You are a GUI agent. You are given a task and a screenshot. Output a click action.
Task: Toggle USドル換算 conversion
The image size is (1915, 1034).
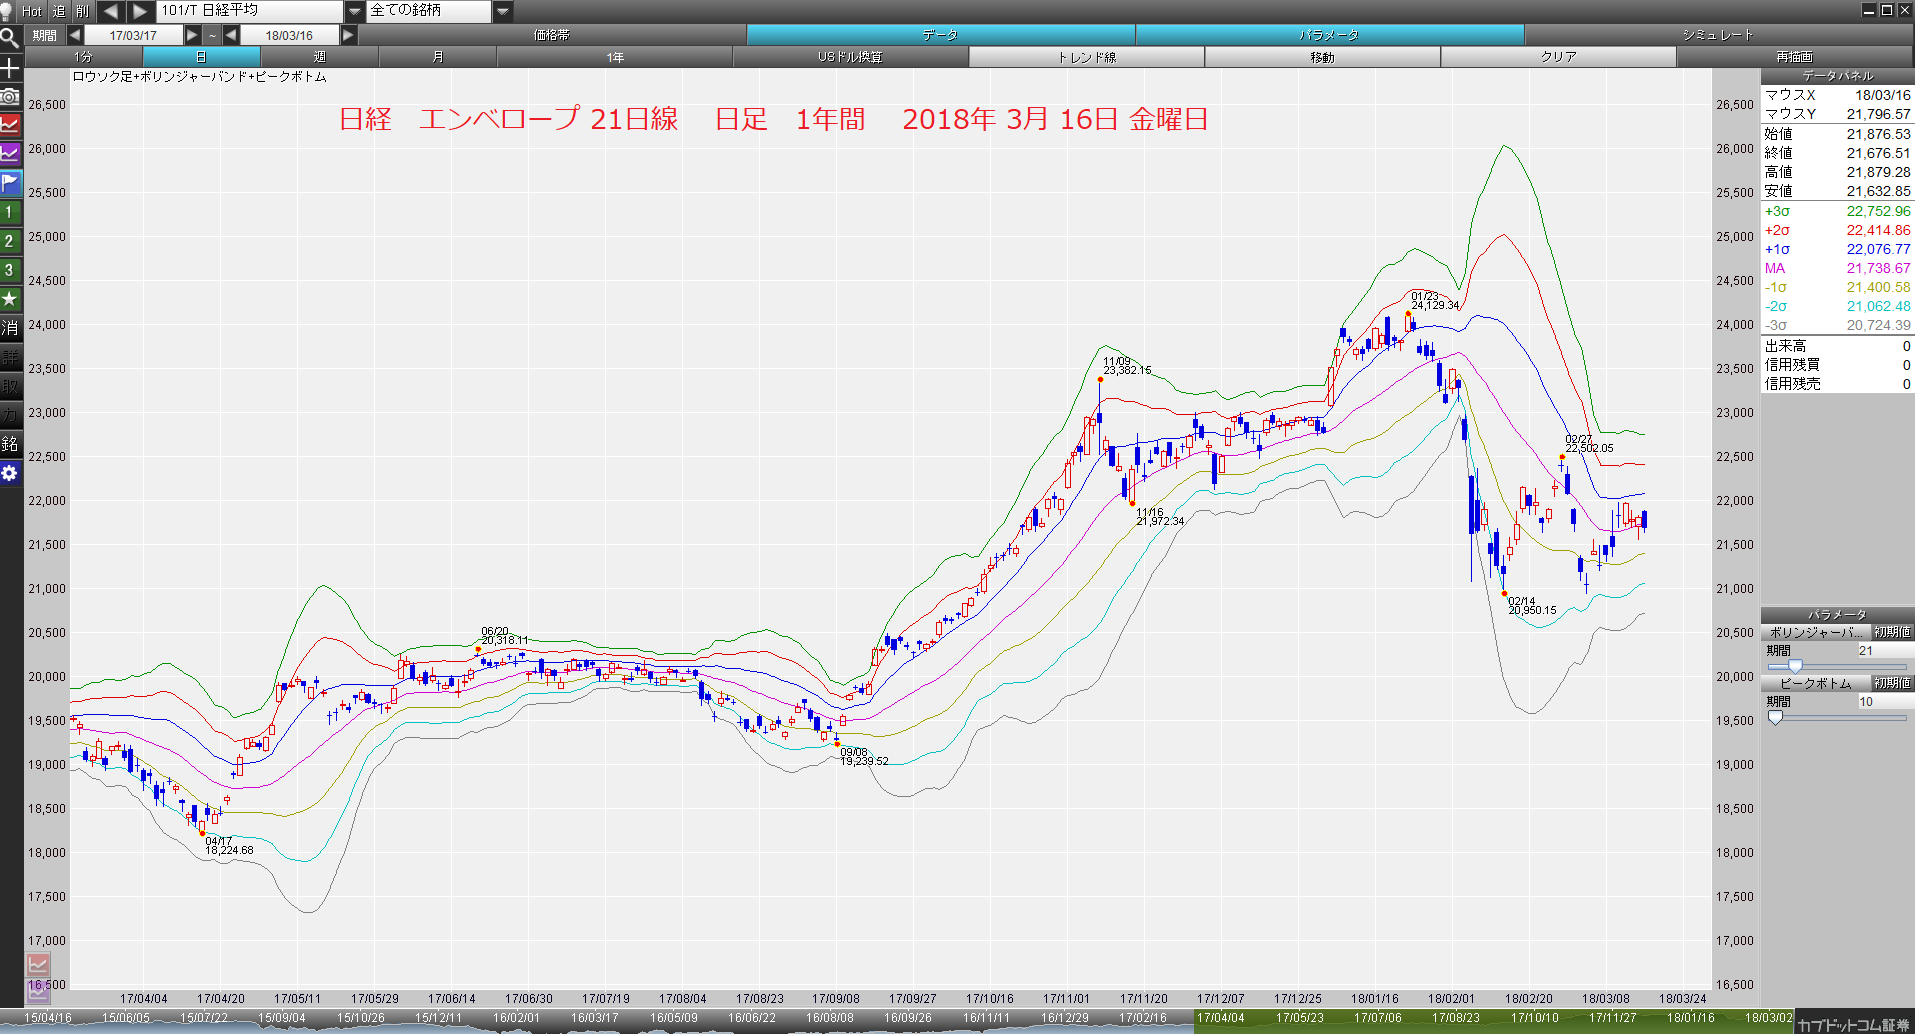point(851,57)
